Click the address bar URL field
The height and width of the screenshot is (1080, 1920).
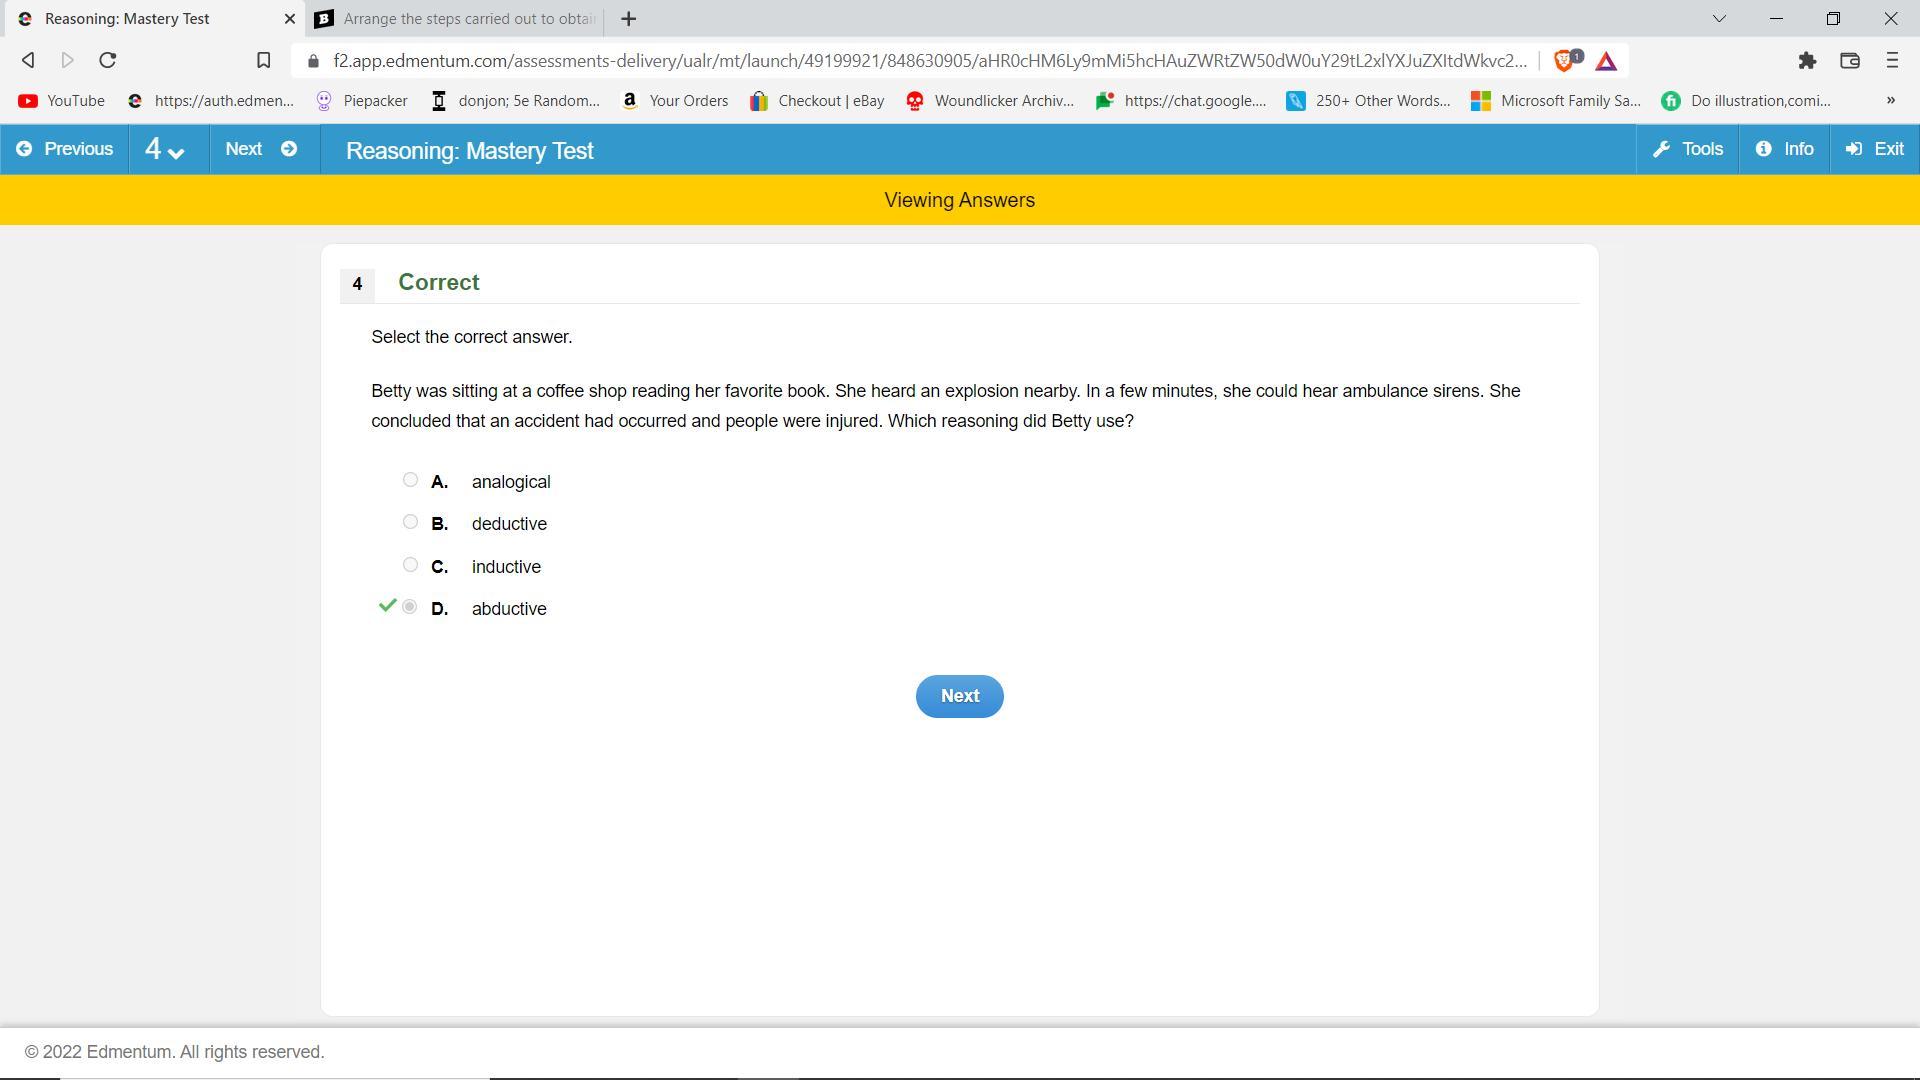coord(930,61)
